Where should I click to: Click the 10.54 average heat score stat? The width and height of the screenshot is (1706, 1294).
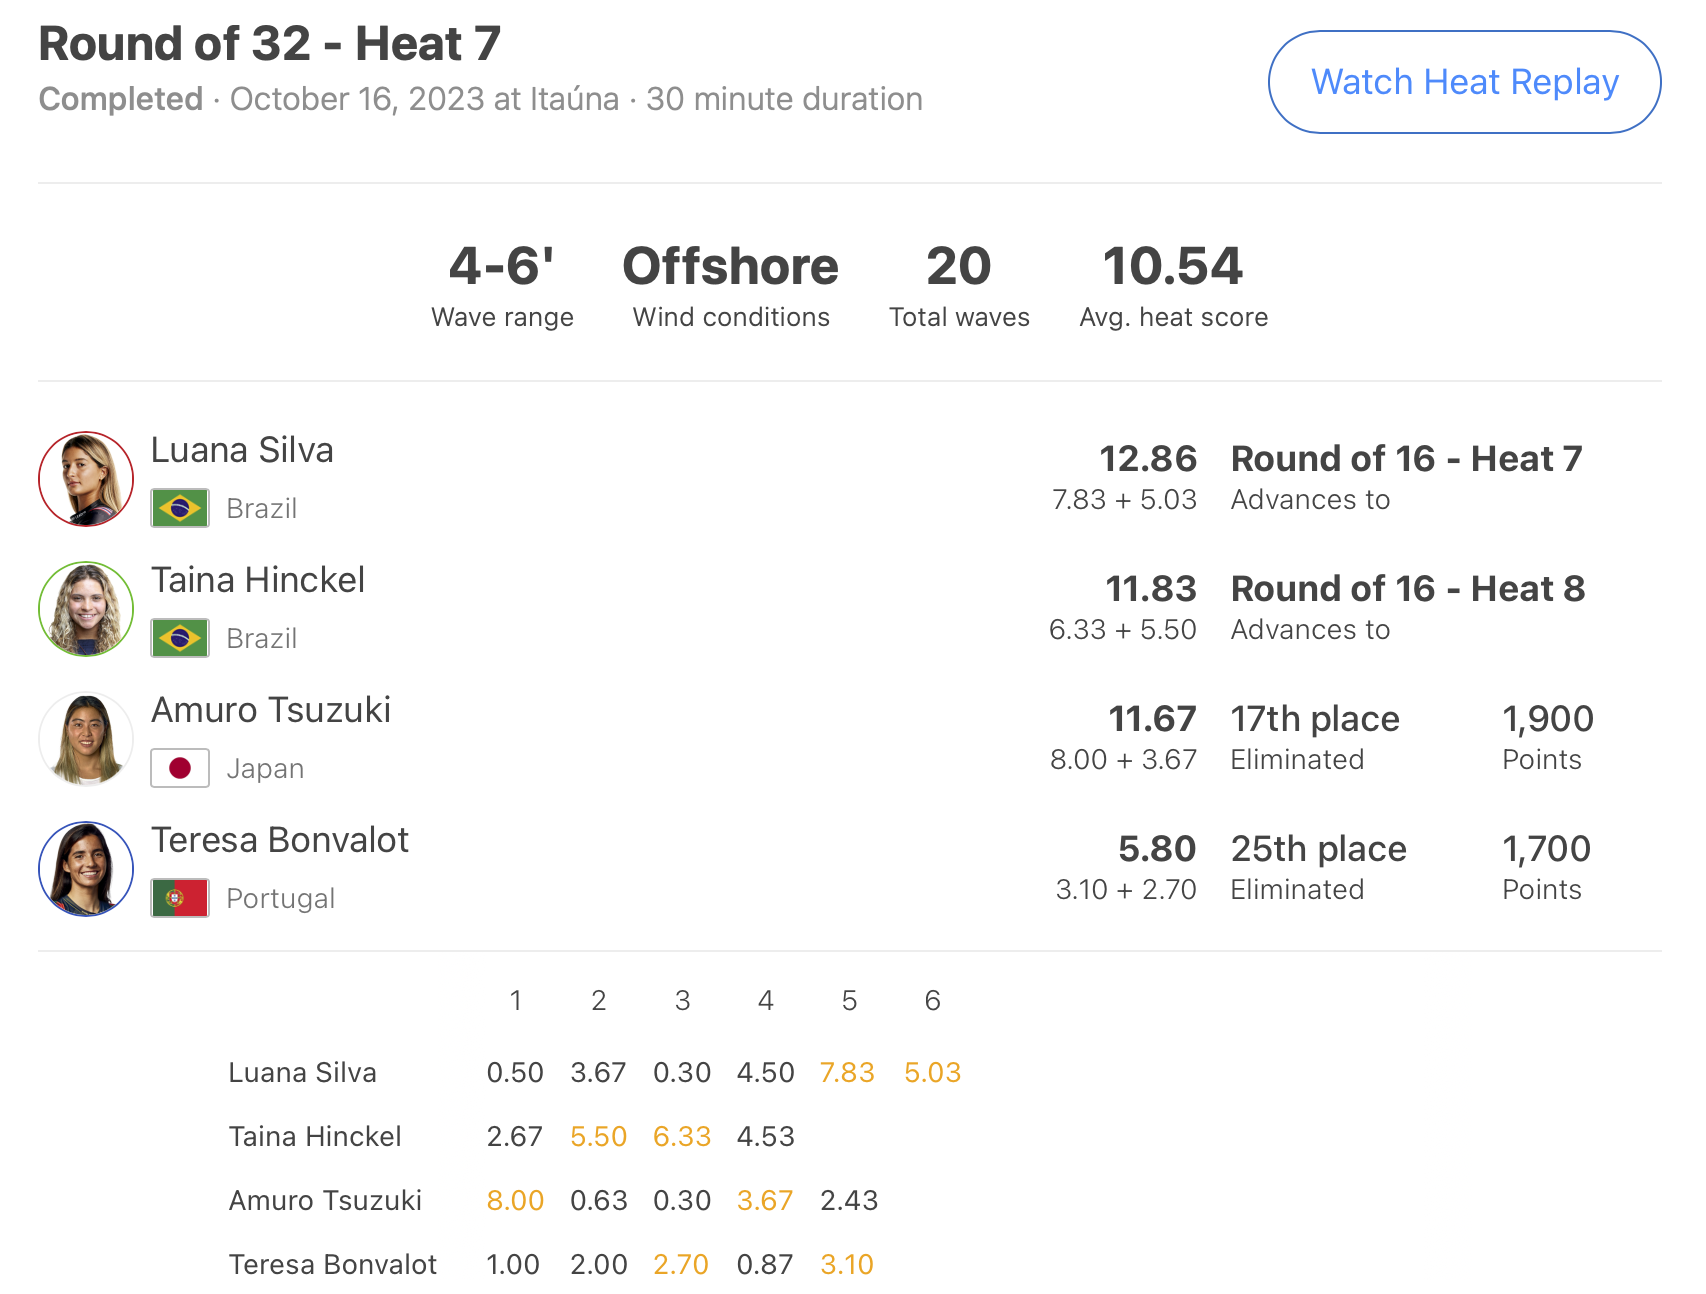coord(1173,285)
